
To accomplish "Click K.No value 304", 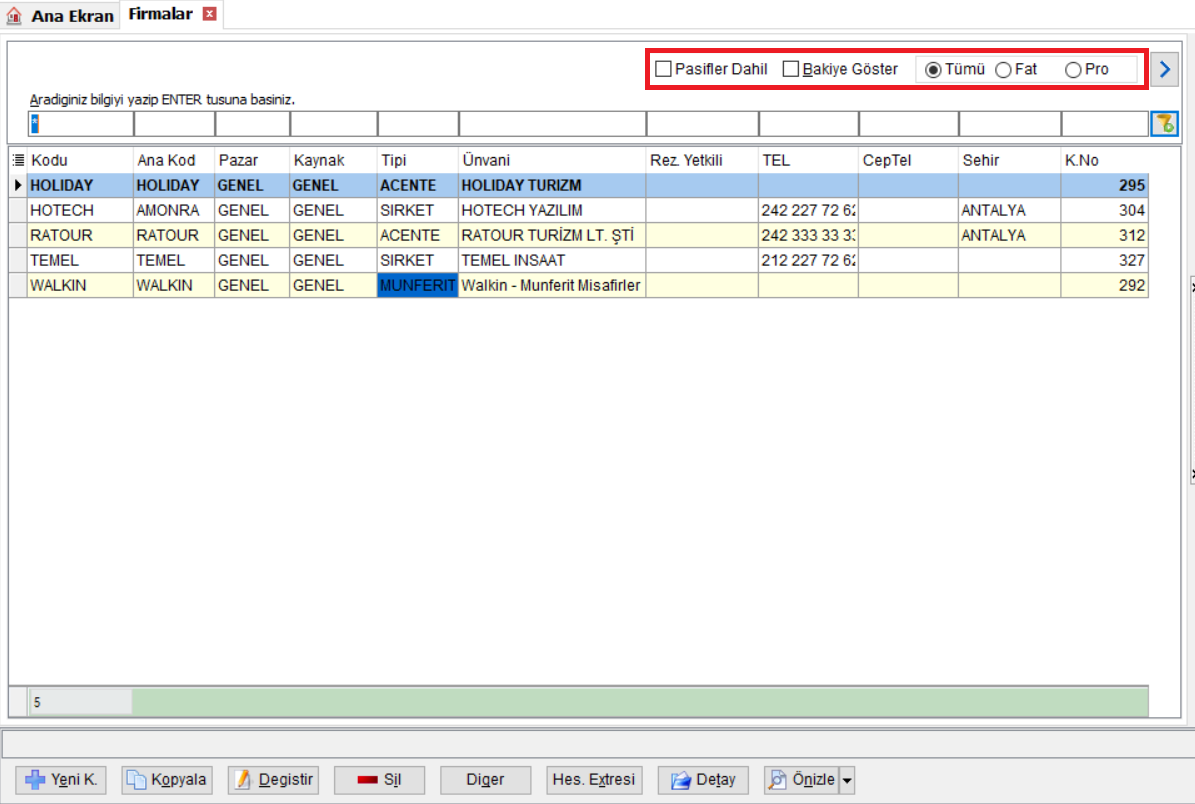I will [x=1104, y=210].
